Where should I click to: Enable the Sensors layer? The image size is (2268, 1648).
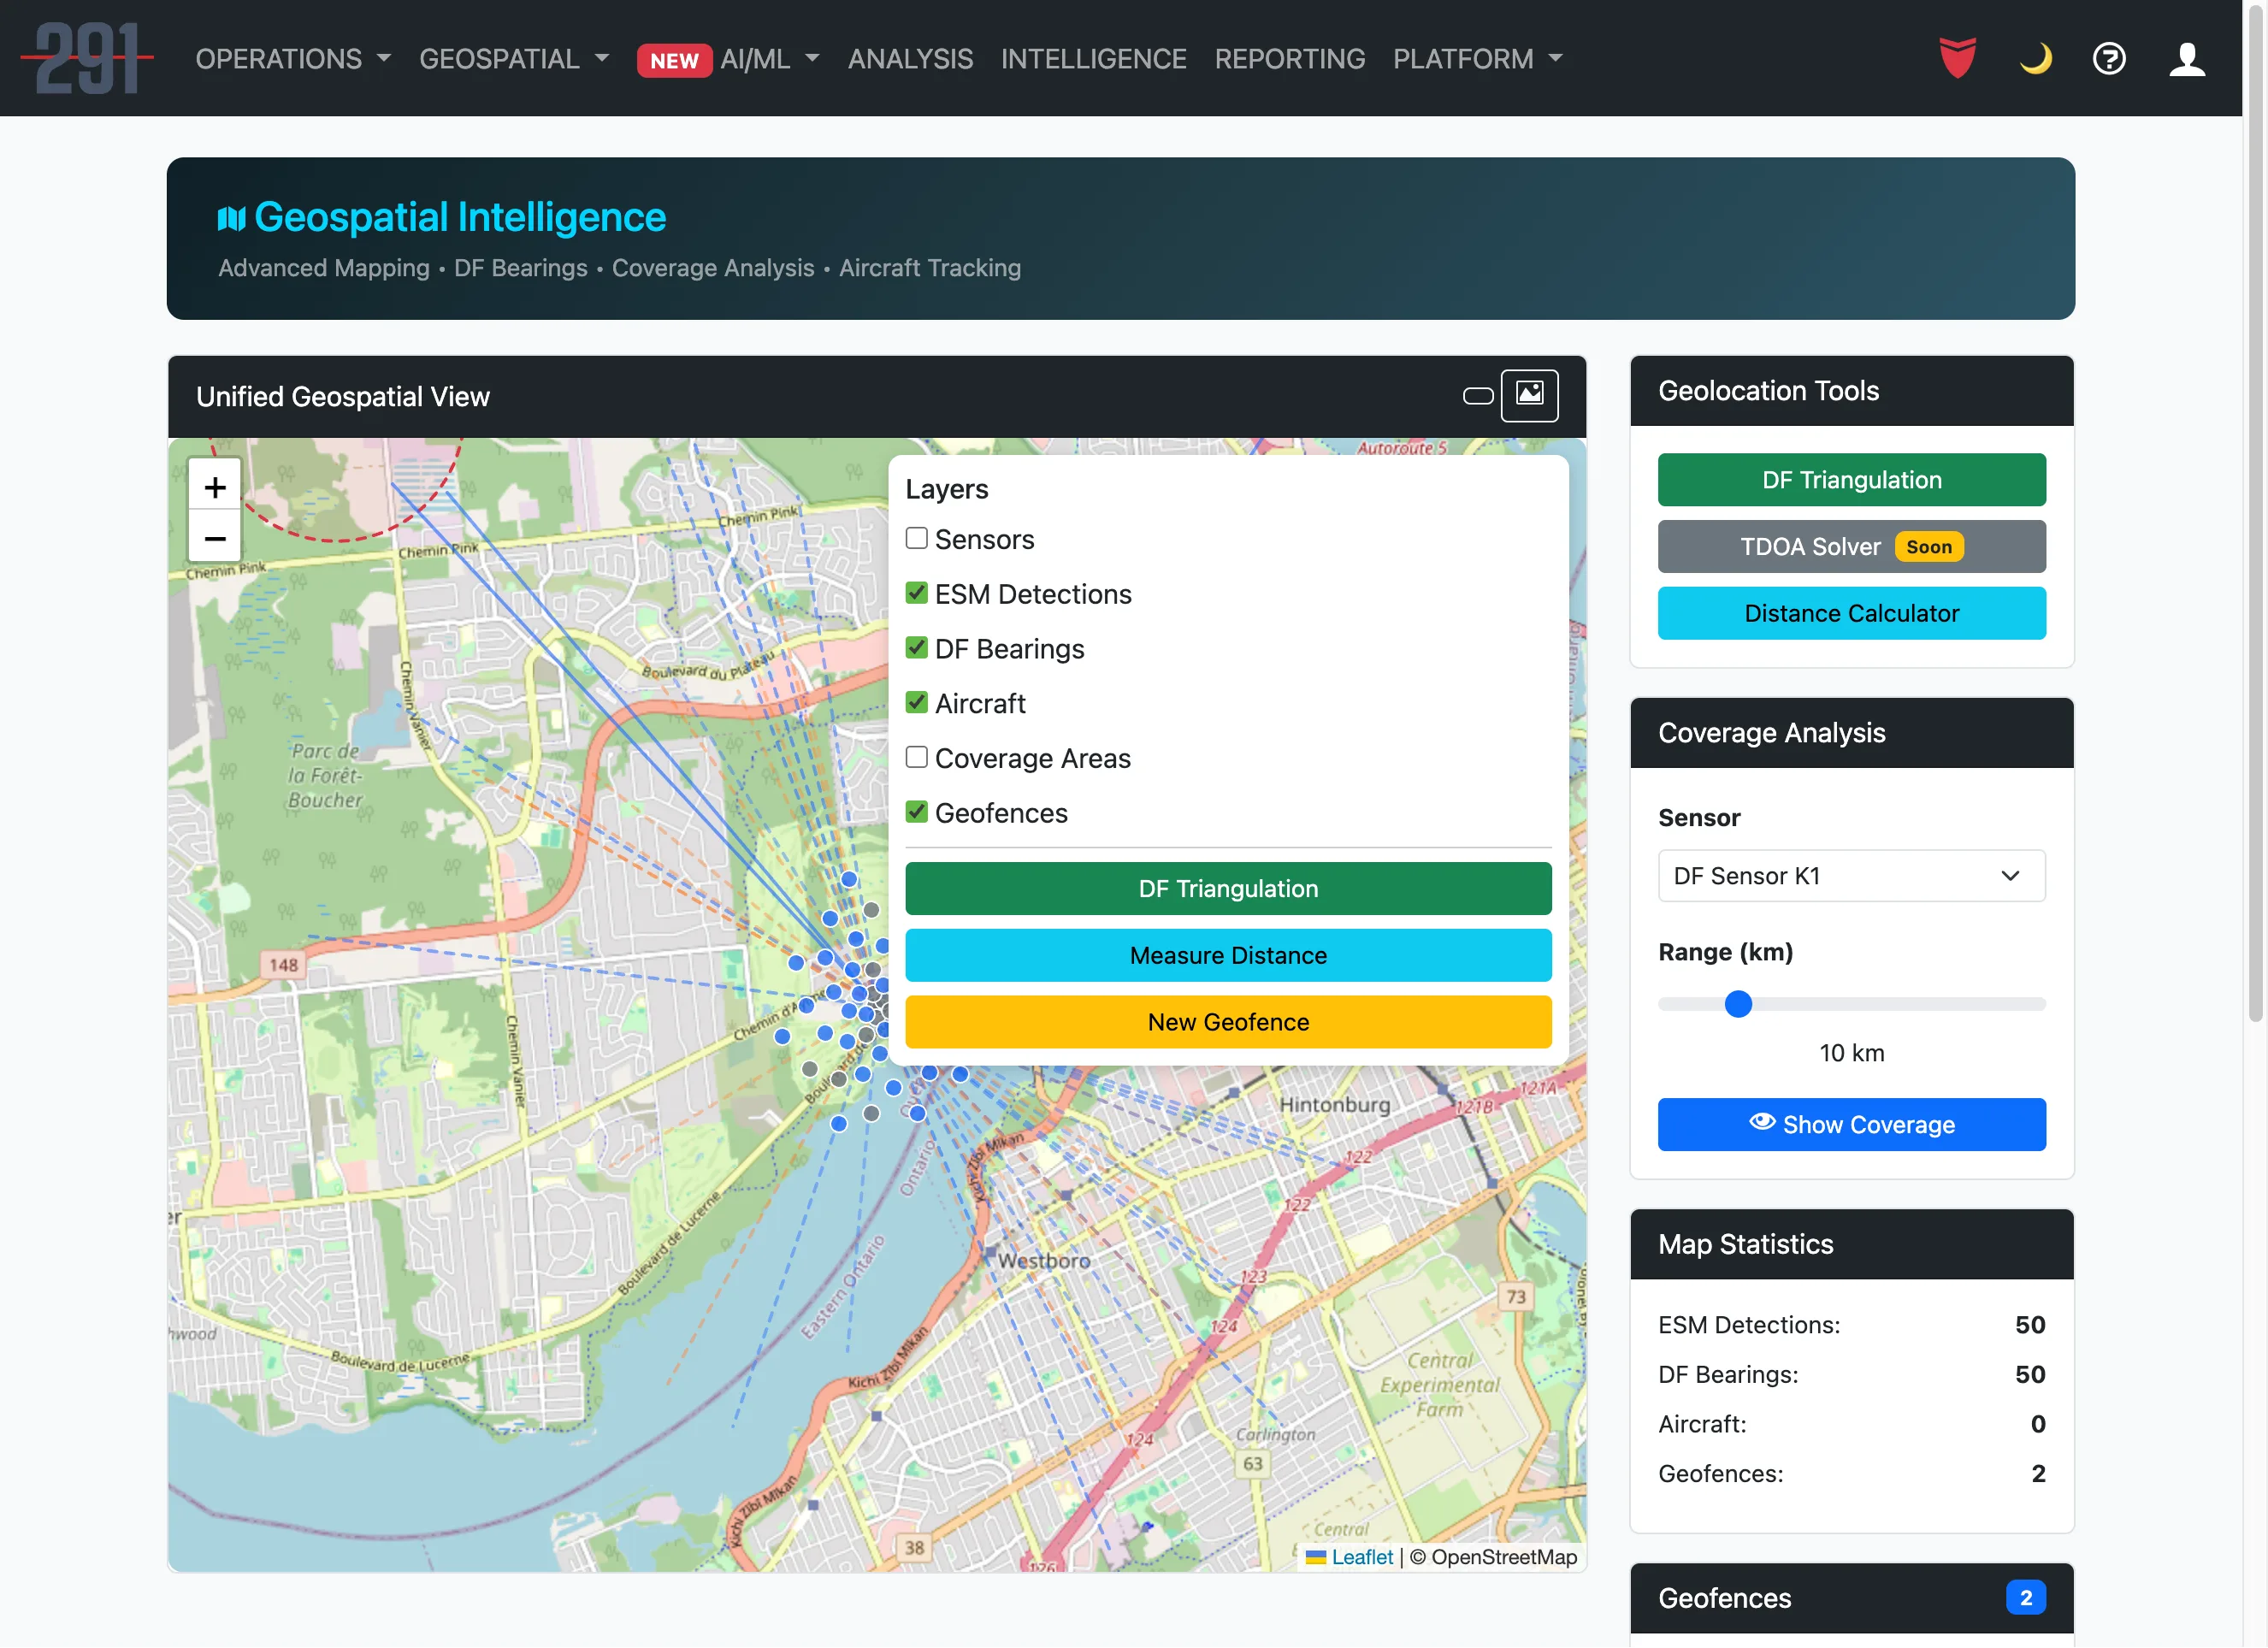pos(916,538)
